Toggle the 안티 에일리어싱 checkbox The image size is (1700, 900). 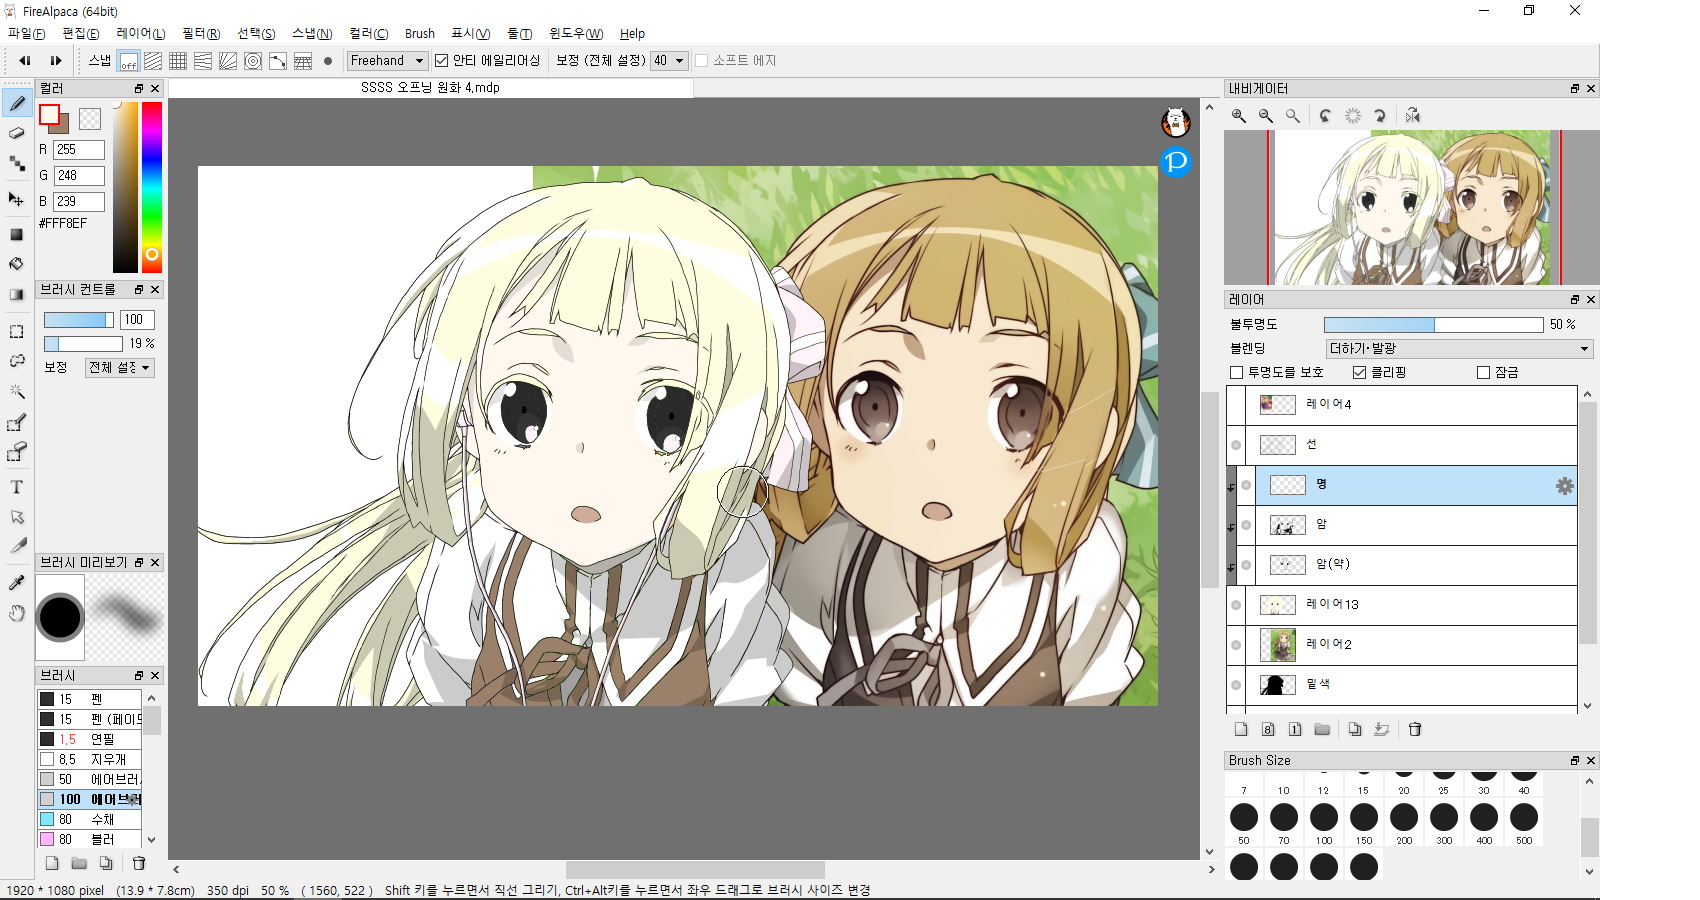(x=441, y=61)
